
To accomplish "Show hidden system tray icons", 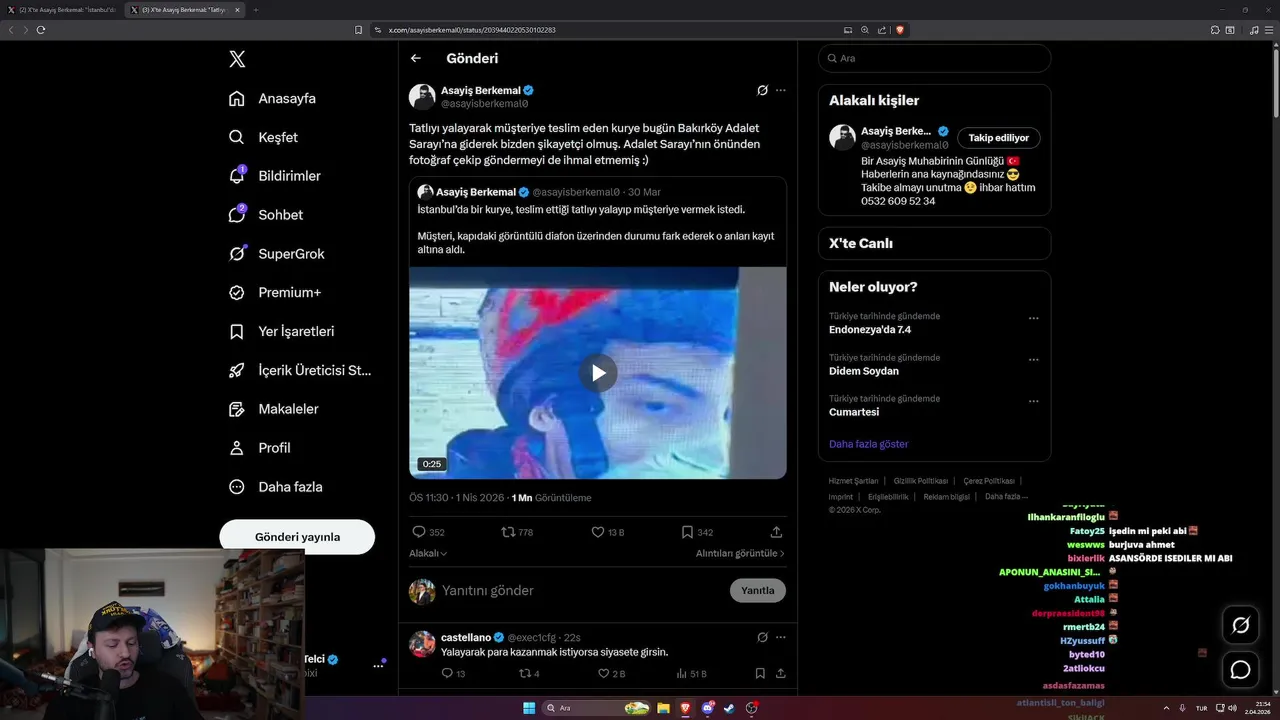I will pyautogui.click(x=1166, y=708).
